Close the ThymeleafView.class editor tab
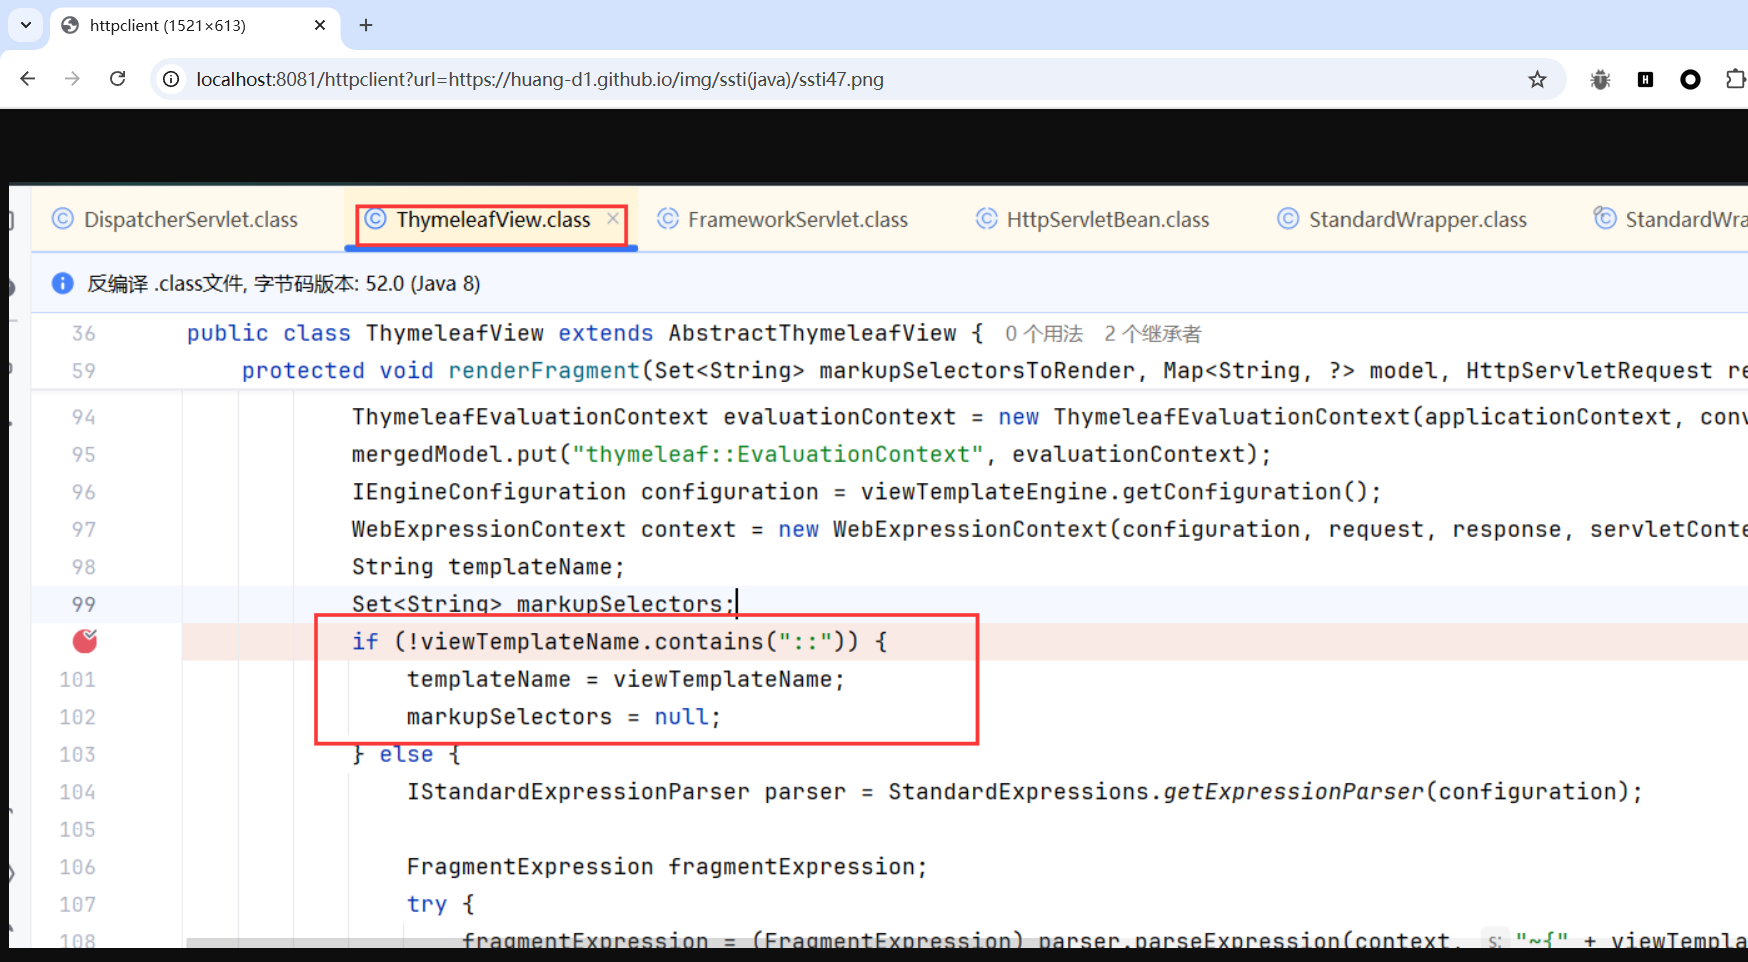 click(613, 218)
